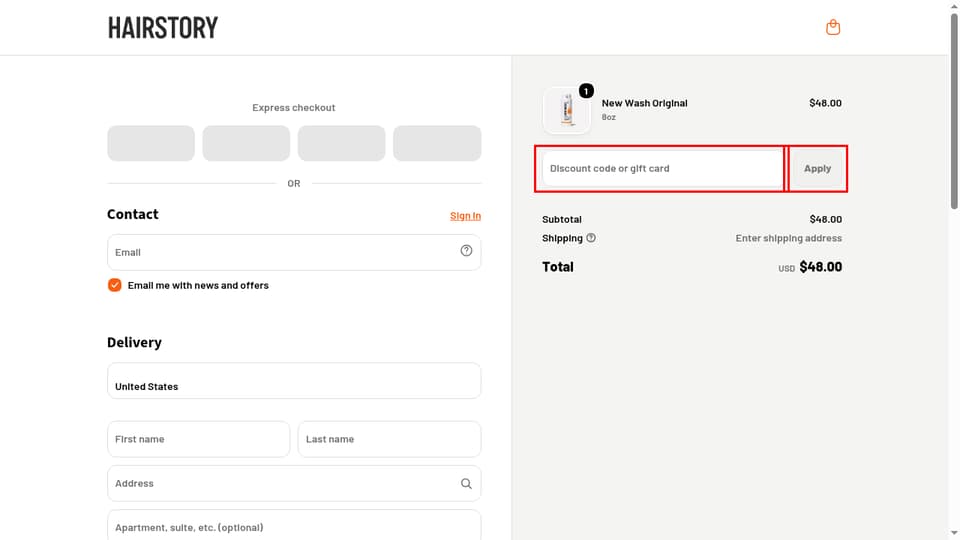
Task: Click the Subtotal label
Action: pos(561,219)
